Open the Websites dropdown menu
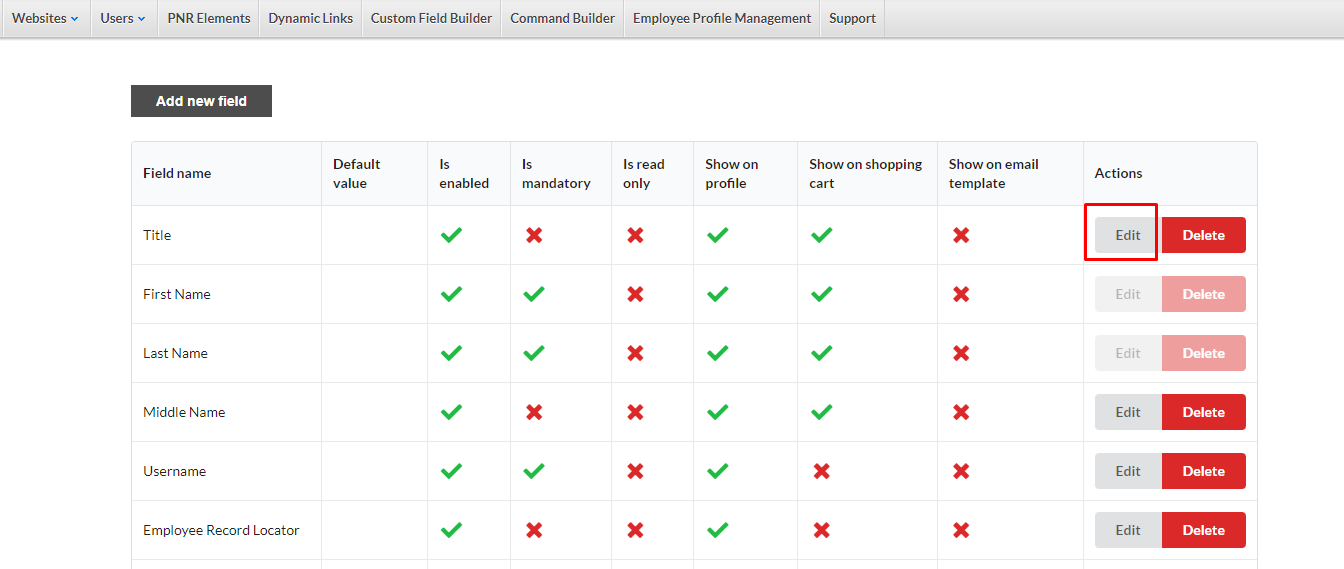This screenshot has height=569, width=1344. point(45,18)
